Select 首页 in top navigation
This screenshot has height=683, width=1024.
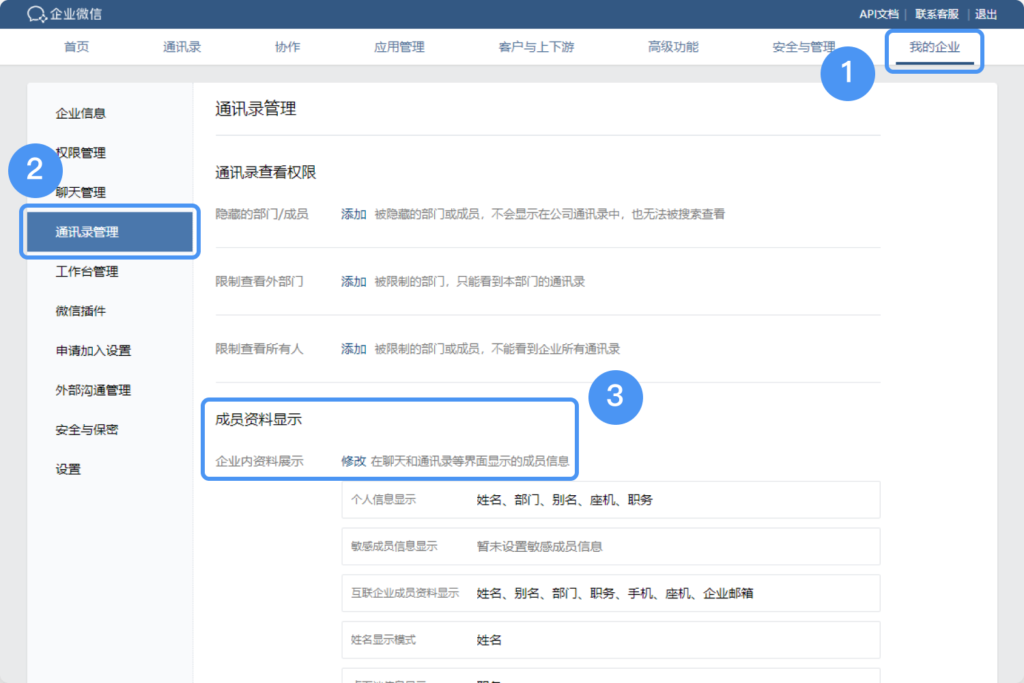tap(76, 47)
